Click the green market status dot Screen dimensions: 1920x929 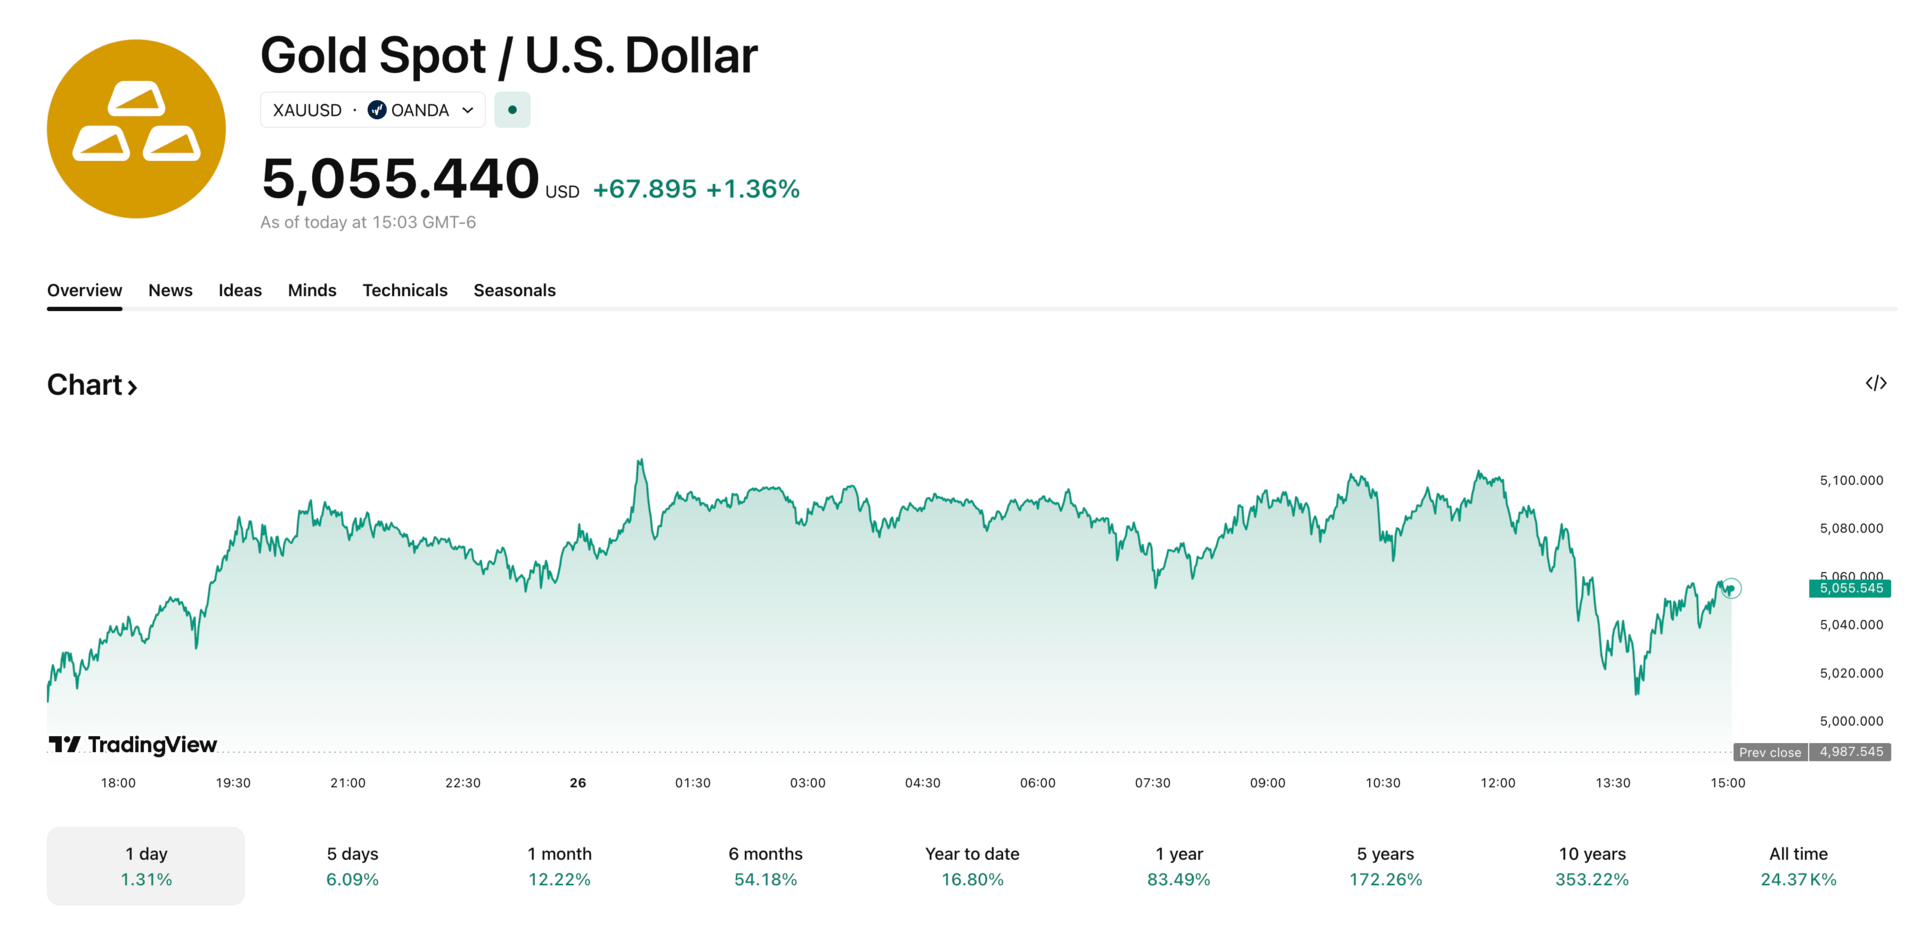click(x=512, y=110)
